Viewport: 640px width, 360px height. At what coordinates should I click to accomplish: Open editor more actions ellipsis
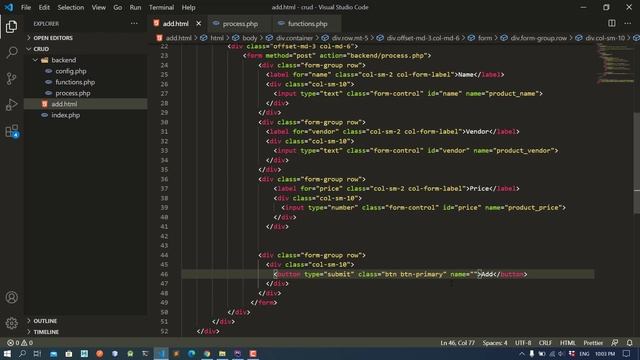(627, 23)
